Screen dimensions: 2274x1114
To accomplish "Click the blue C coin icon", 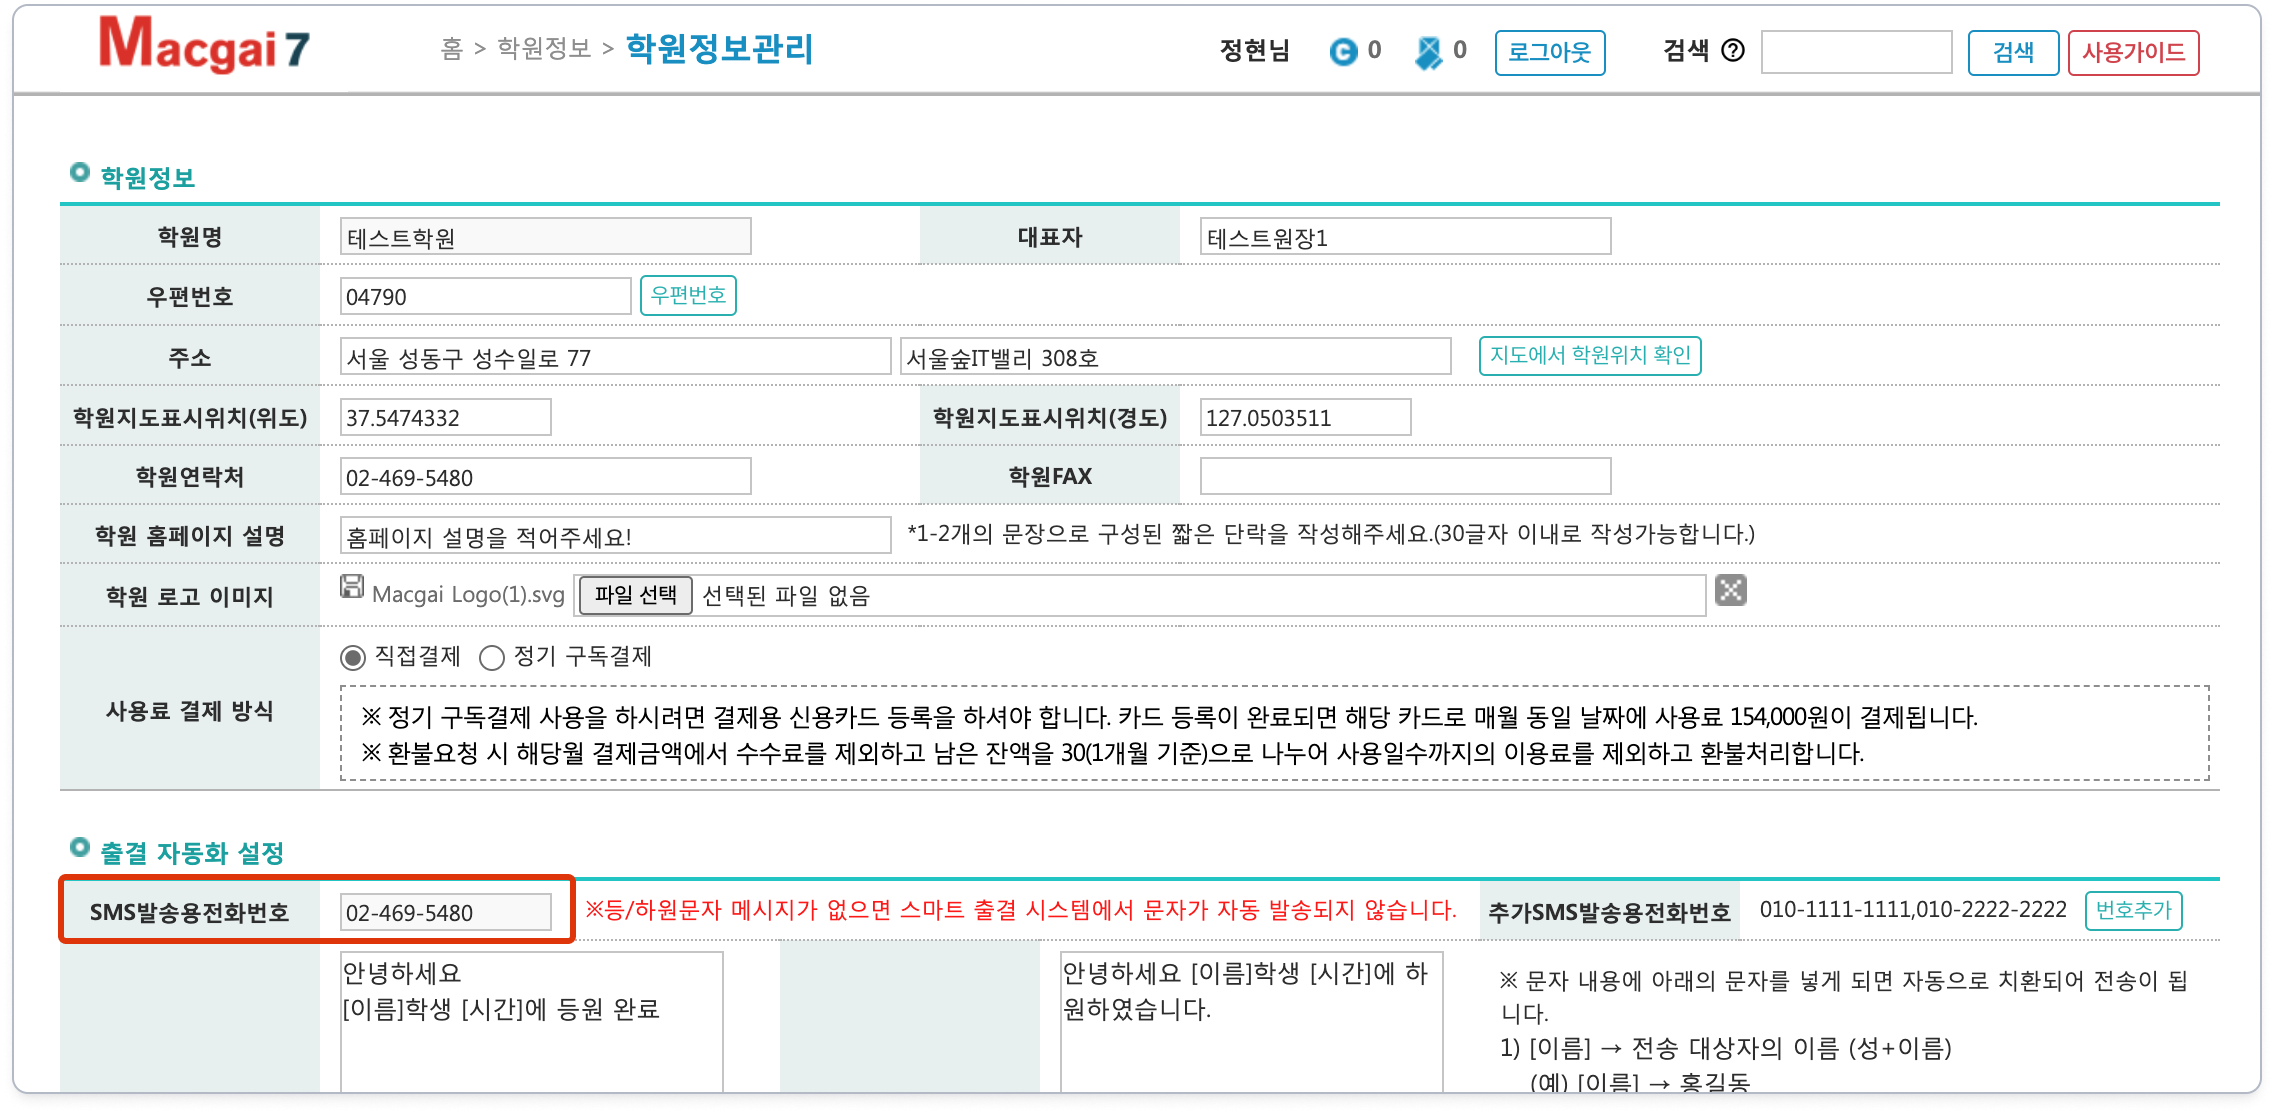I will click(x=1343, y=51).
